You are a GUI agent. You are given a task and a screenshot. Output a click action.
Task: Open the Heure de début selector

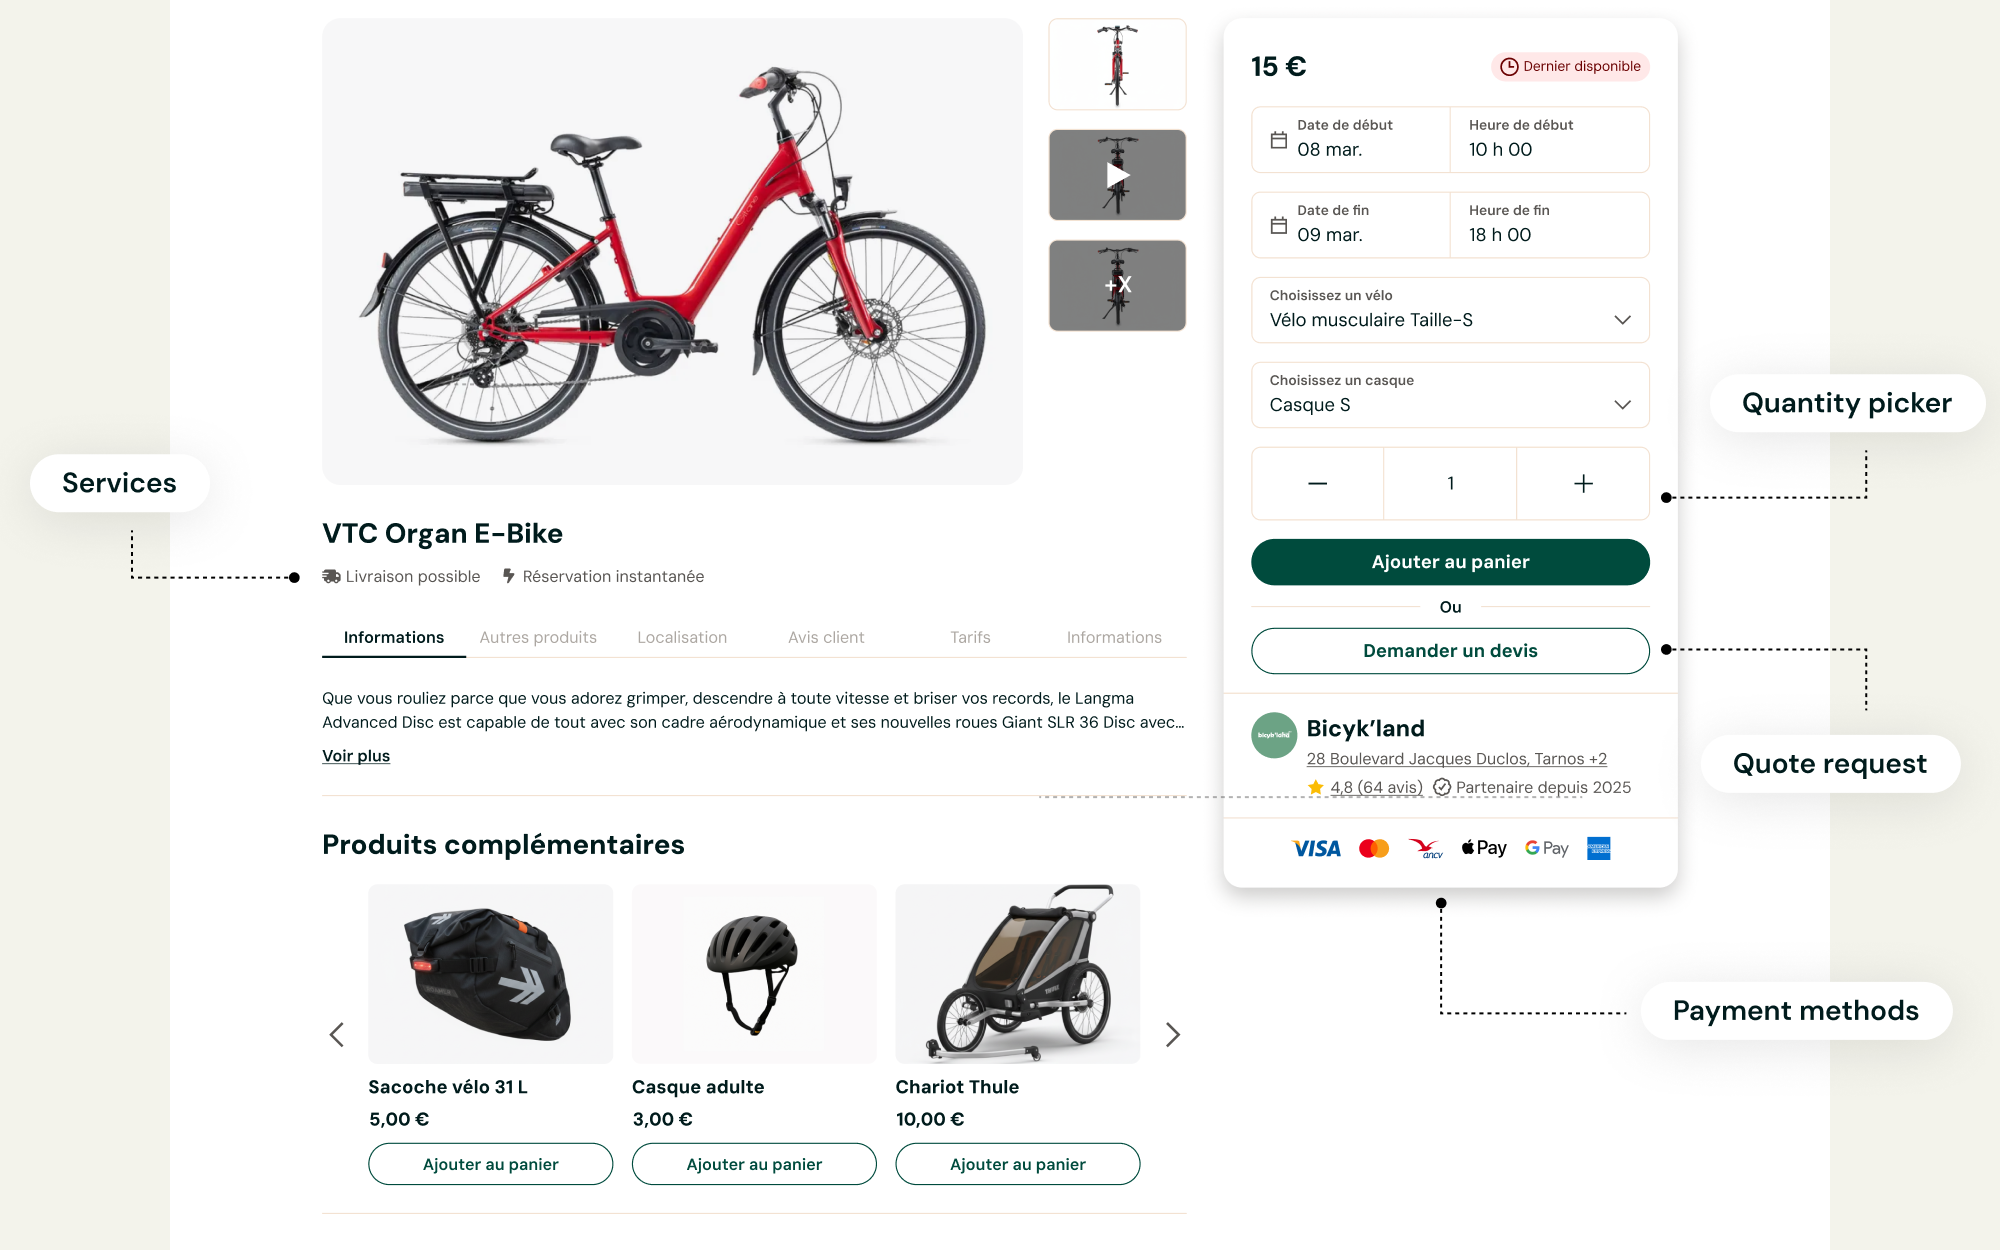pyautogui.click(x=1549, y=140)
